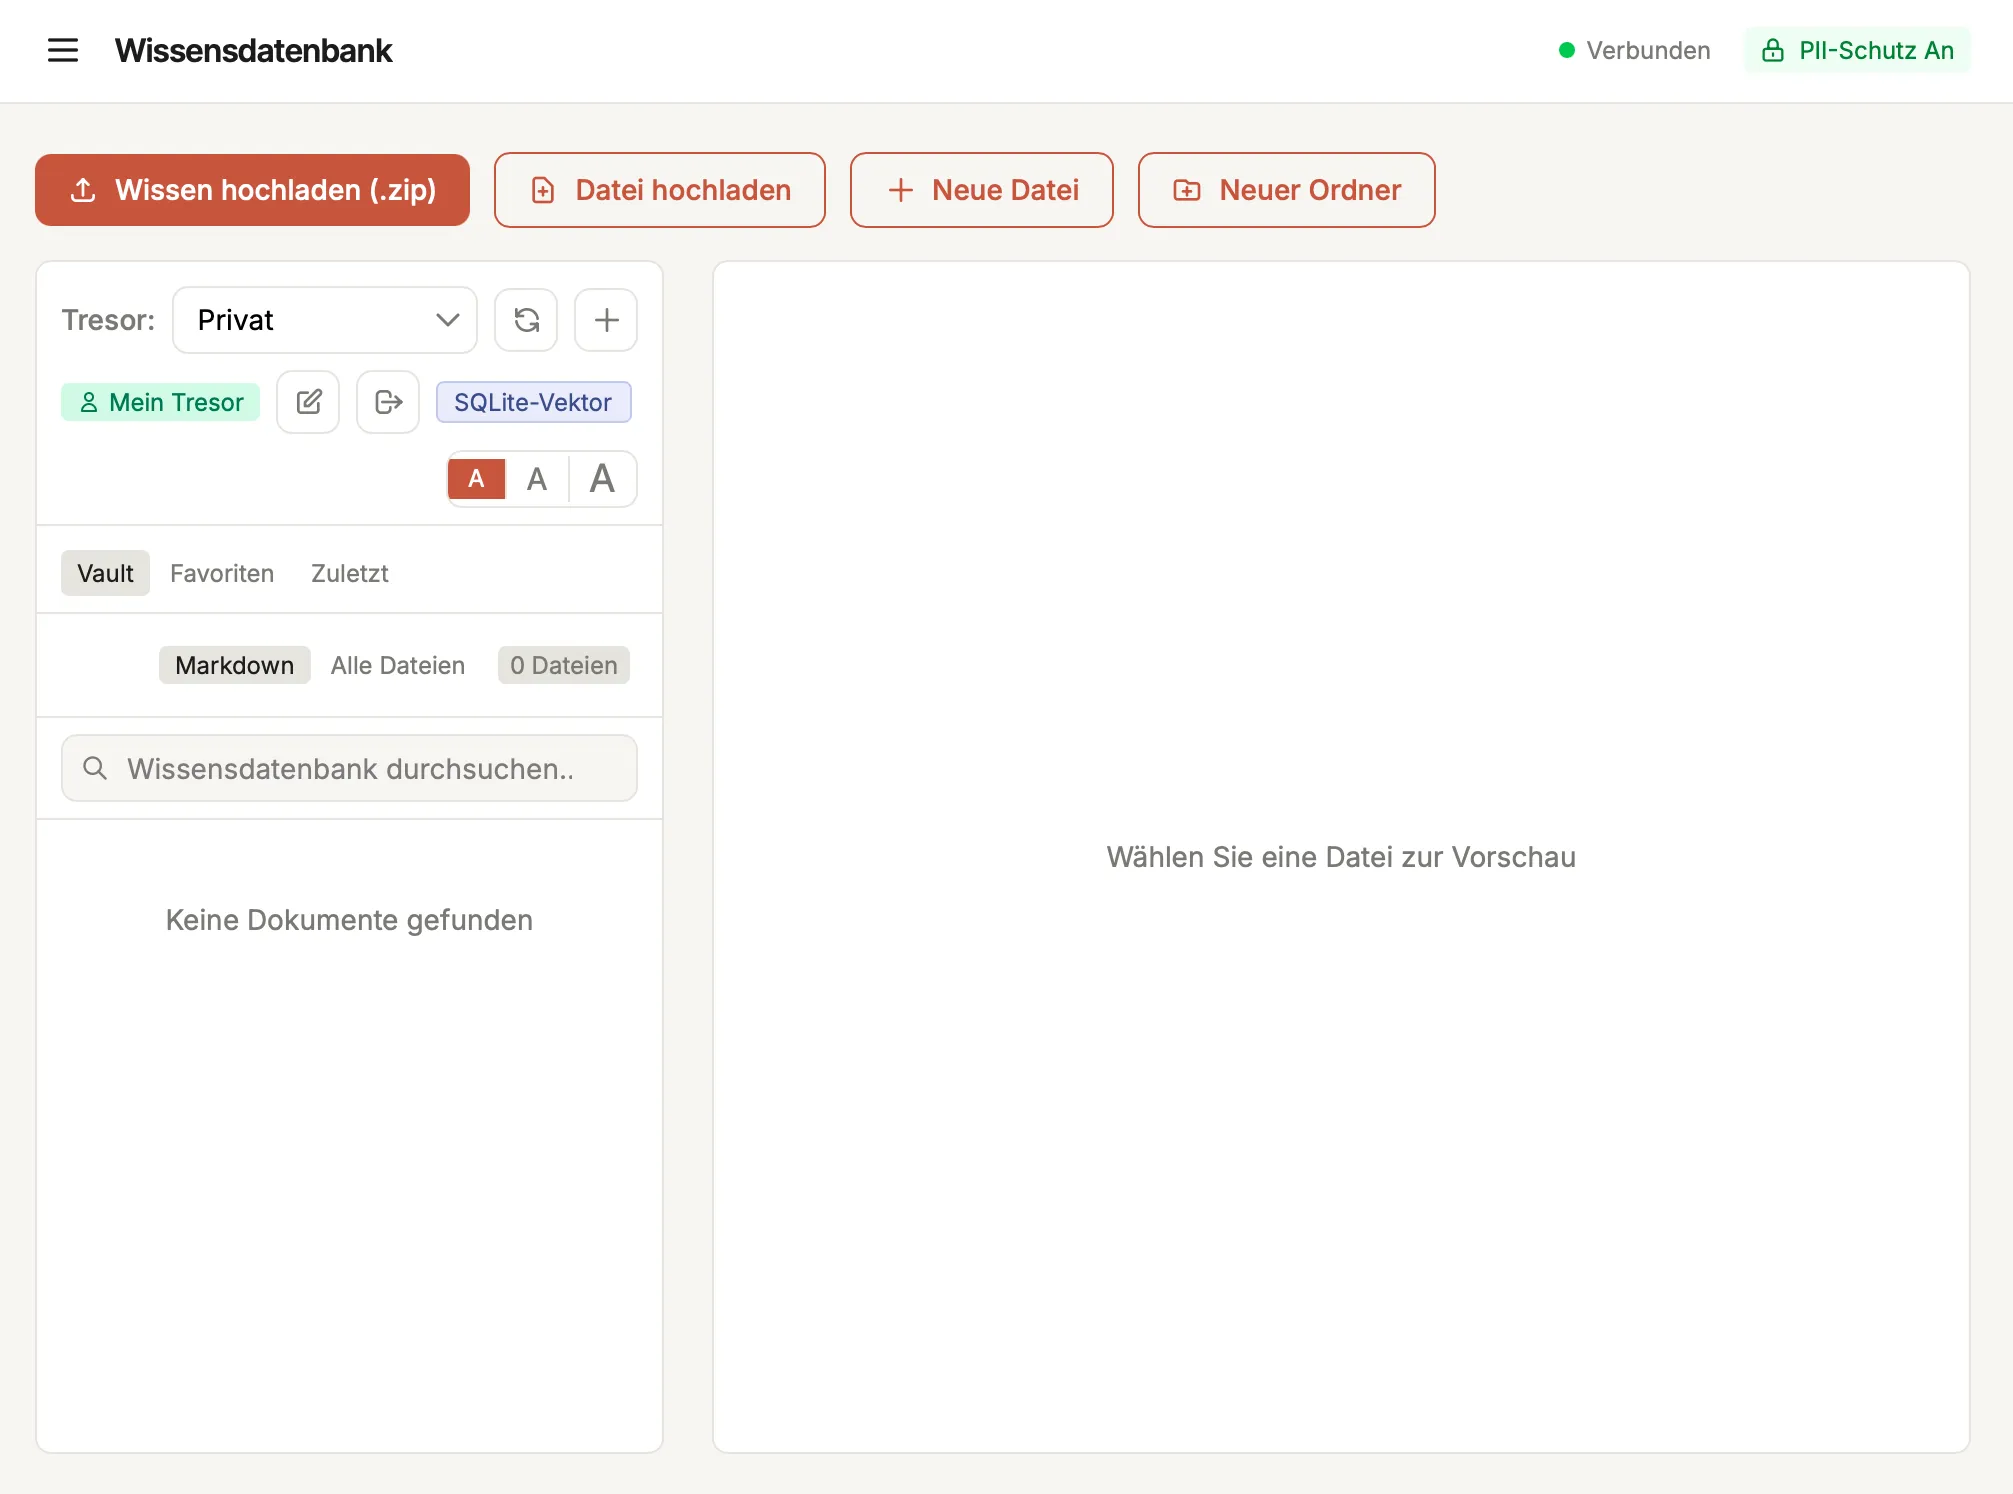The width and height of the screenshot is (2013, 1494).
Task: Switch to the Zuletzt tab
Action: click(x=349, y=573)
